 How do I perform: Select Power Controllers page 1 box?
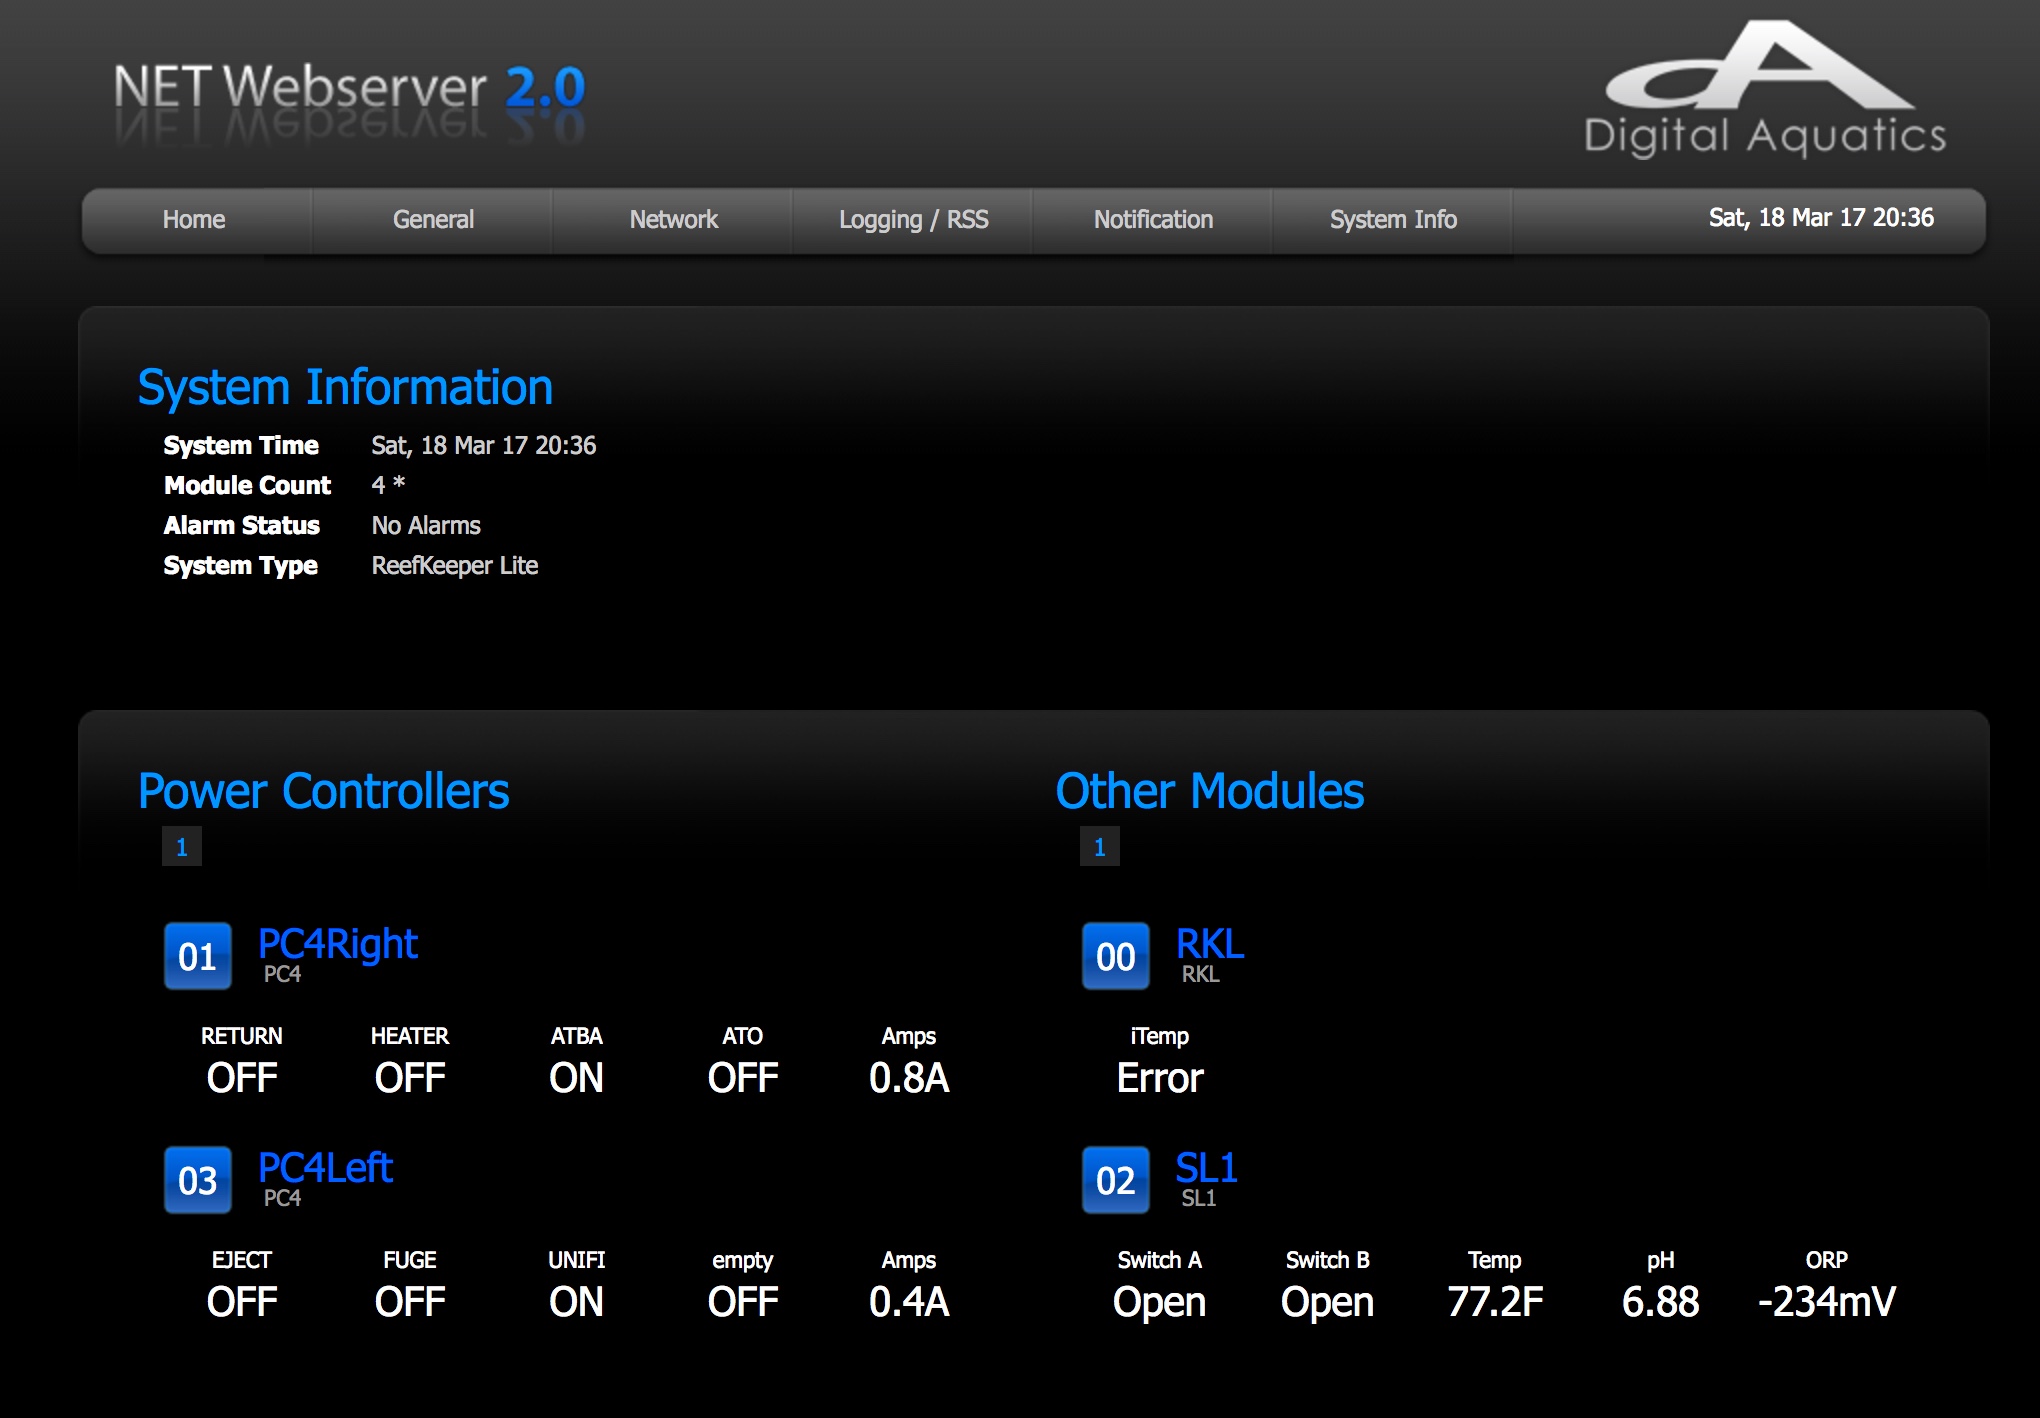(x=182, y=847)
